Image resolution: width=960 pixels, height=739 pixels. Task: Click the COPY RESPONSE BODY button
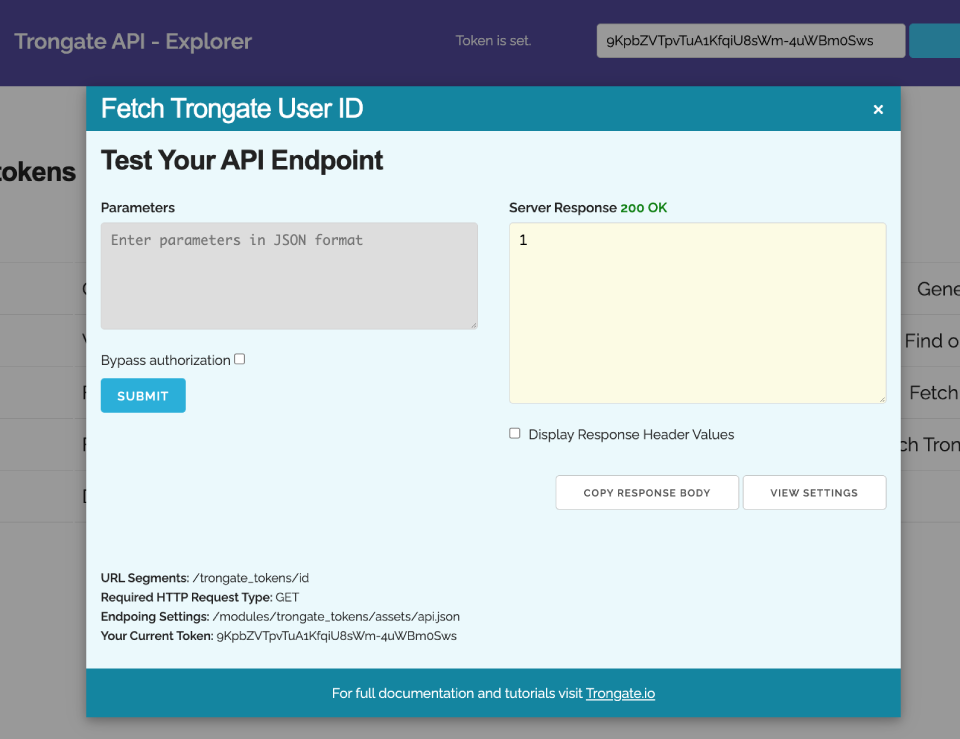click(x=647, y=493)
